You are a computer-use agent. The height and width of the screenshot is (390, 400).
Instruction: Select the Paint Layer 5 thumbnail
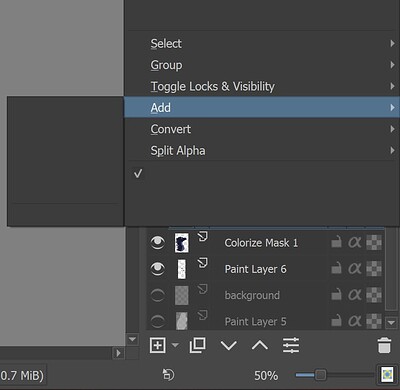point(182,321)
